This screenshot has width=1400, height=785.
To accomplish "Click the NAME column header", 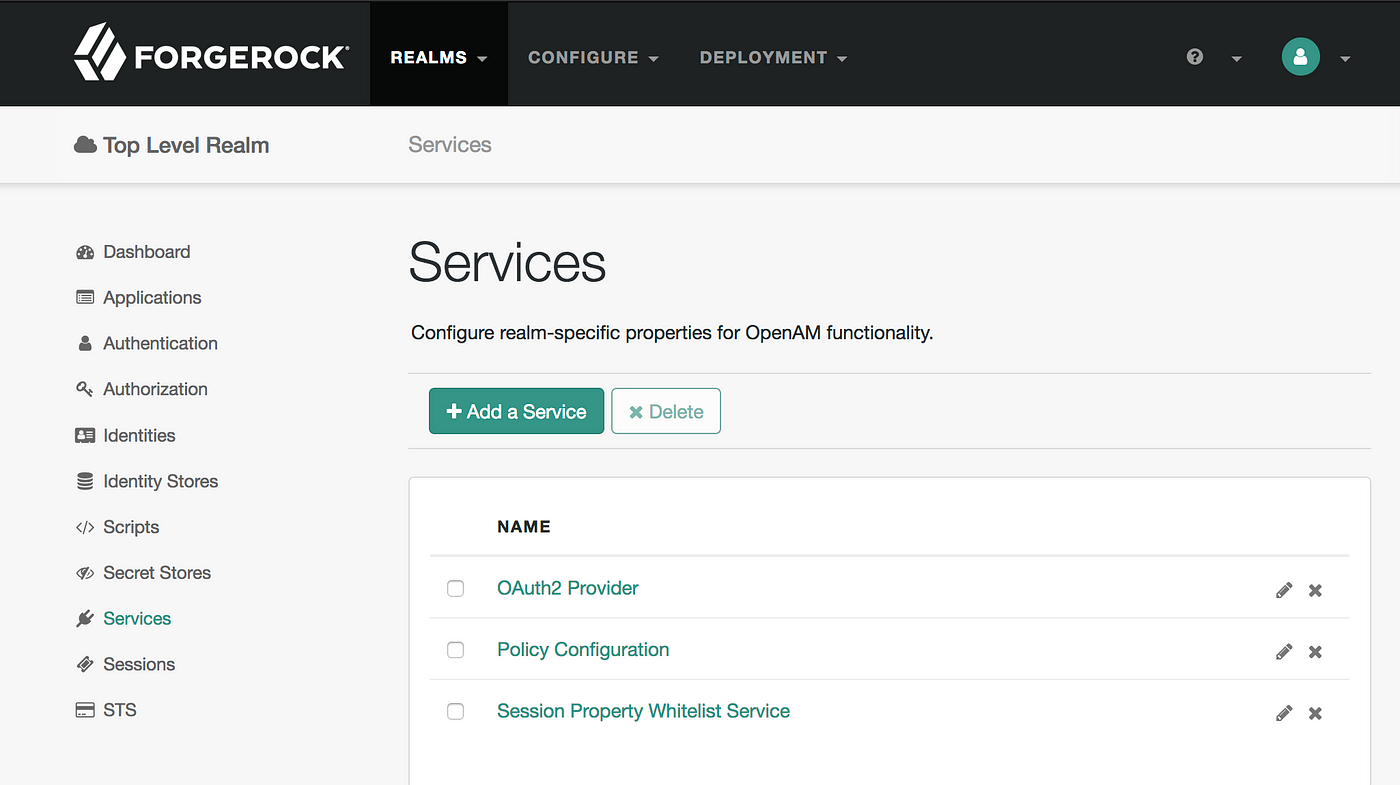I will [x=524, y=527].
